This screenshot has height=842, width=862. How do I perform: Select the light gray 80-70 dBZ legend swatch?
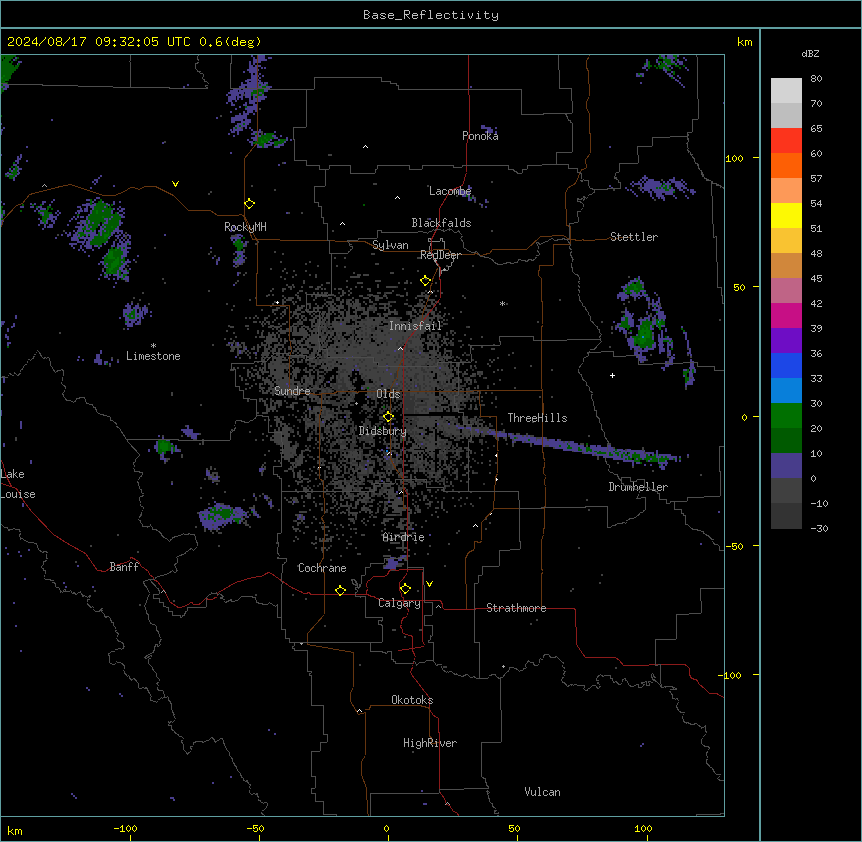pos(786,91)
